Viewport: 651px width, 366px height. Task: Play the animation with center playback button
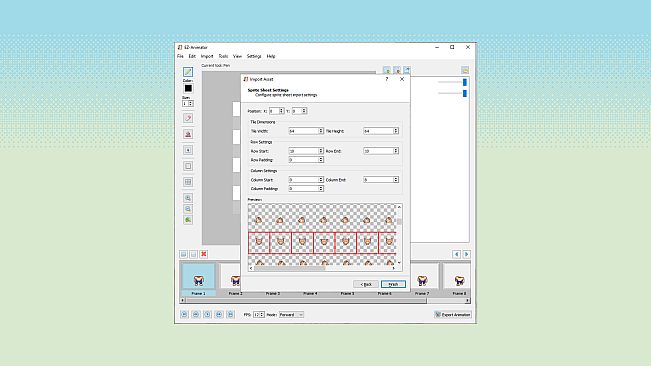coord(208,315)
